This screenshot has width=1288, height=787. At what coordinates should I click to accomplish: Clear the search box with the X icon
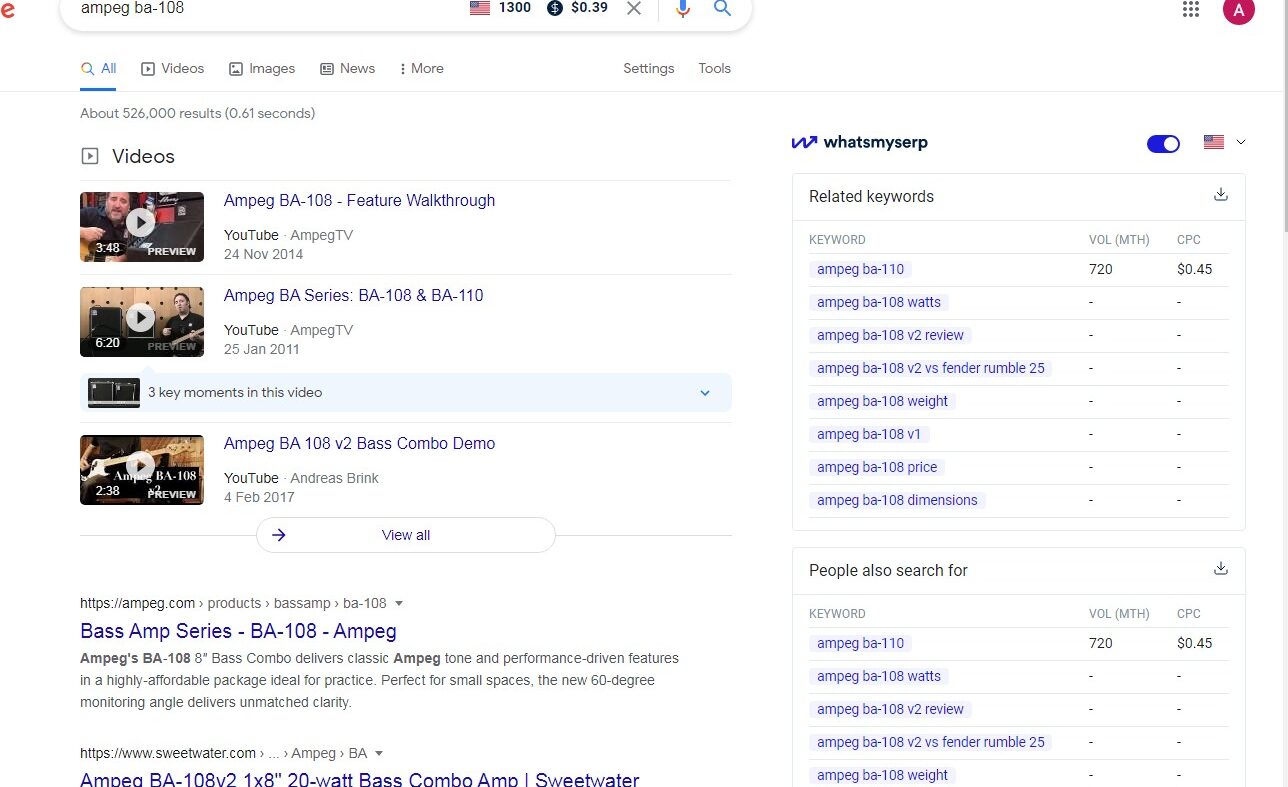point(634,8)
